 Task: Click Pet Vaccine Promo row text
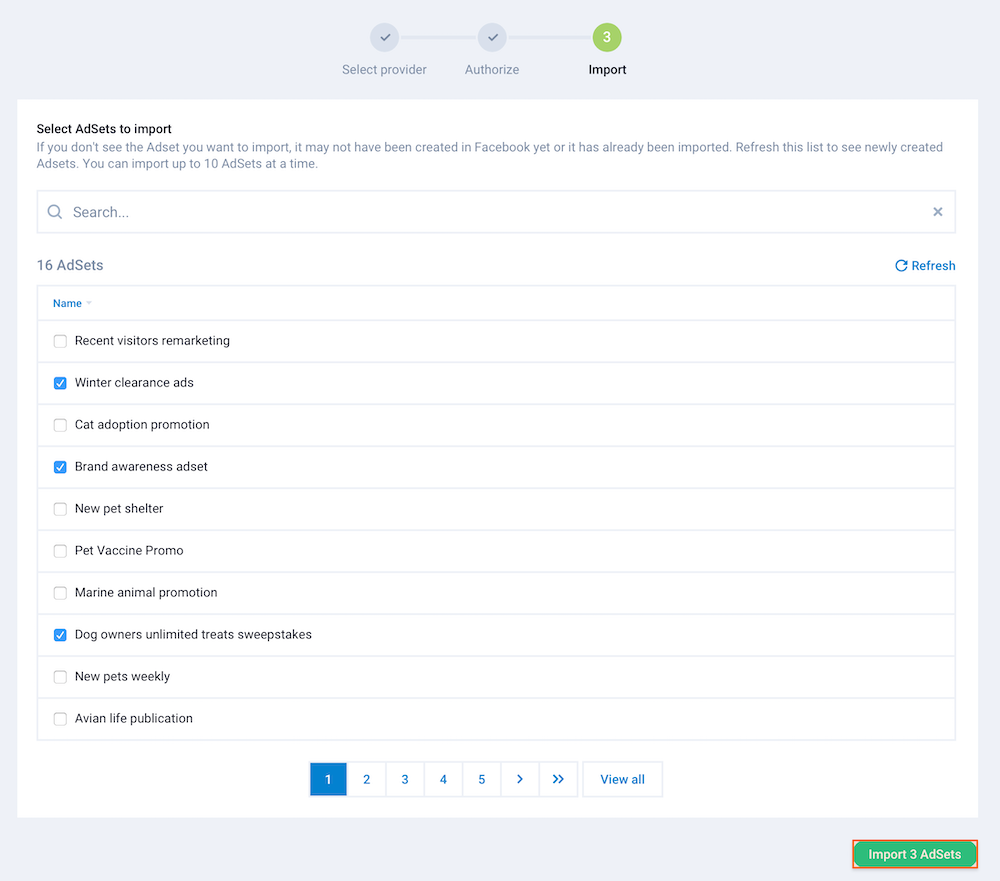(x=129, y=551)
